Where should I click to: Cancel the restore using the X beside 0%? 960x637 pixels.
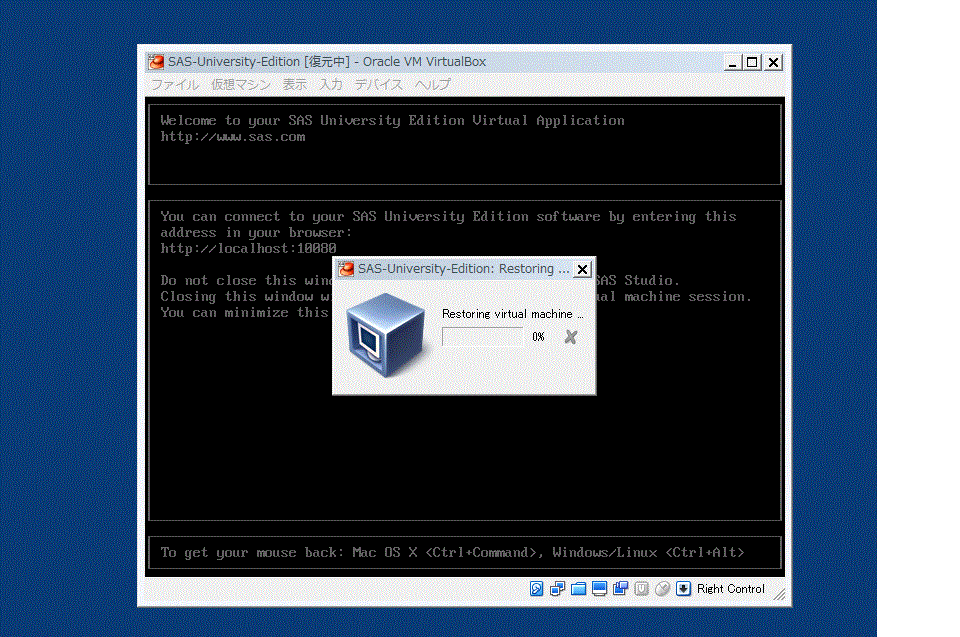pos(571,337)
